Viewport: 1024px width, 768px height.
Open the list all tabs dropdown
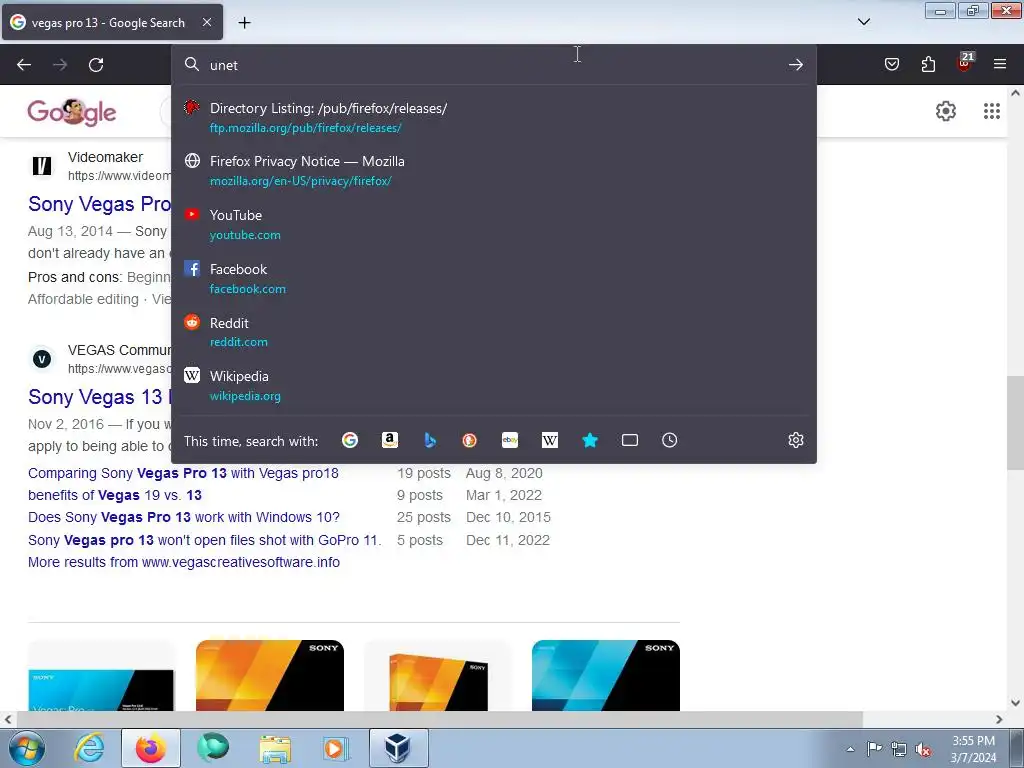pos(863,22)
